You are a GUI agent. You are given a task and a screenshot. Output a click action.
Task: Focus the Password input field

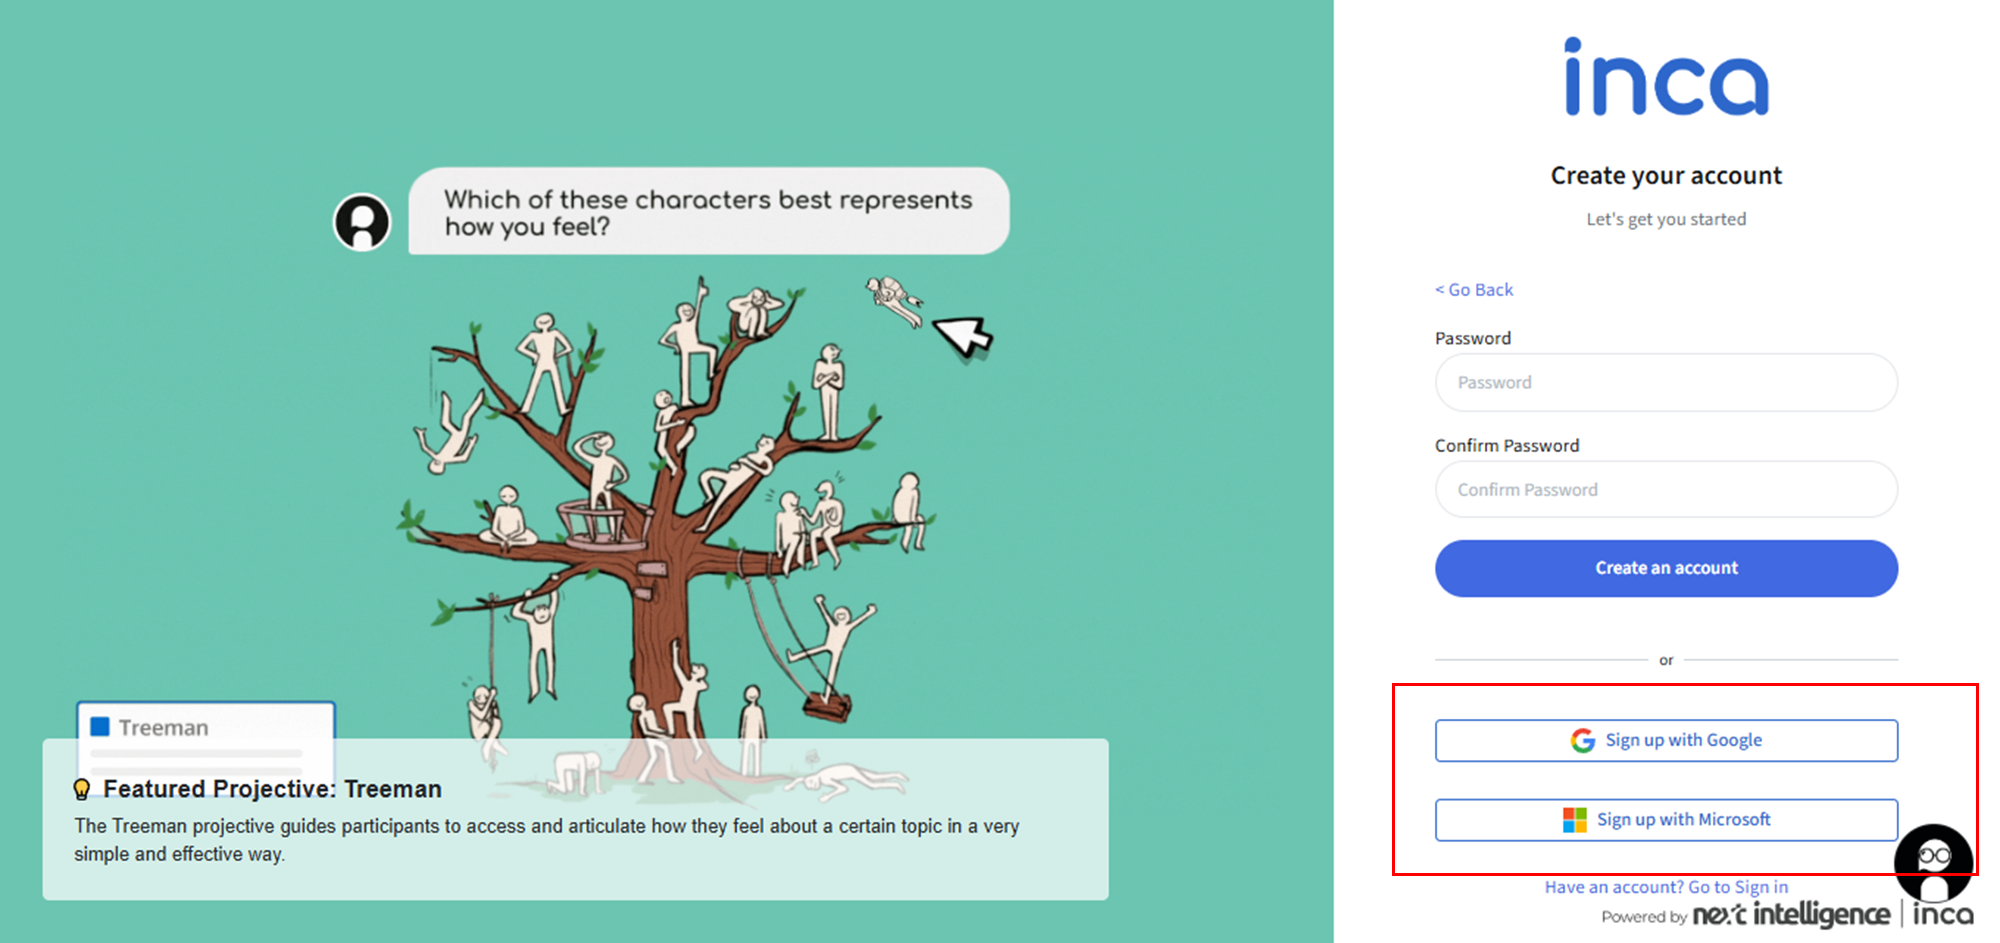coord(1666,382)
